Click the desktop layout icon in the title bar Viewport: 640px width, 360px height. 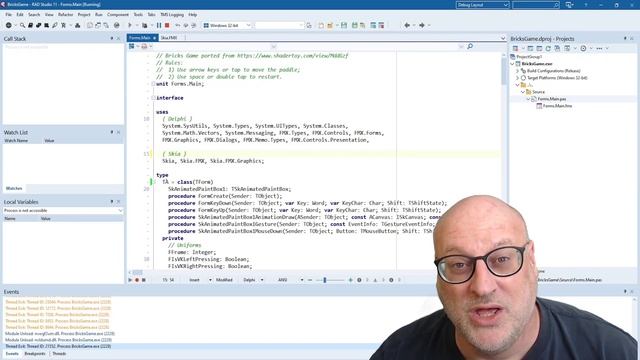point(569,5)
